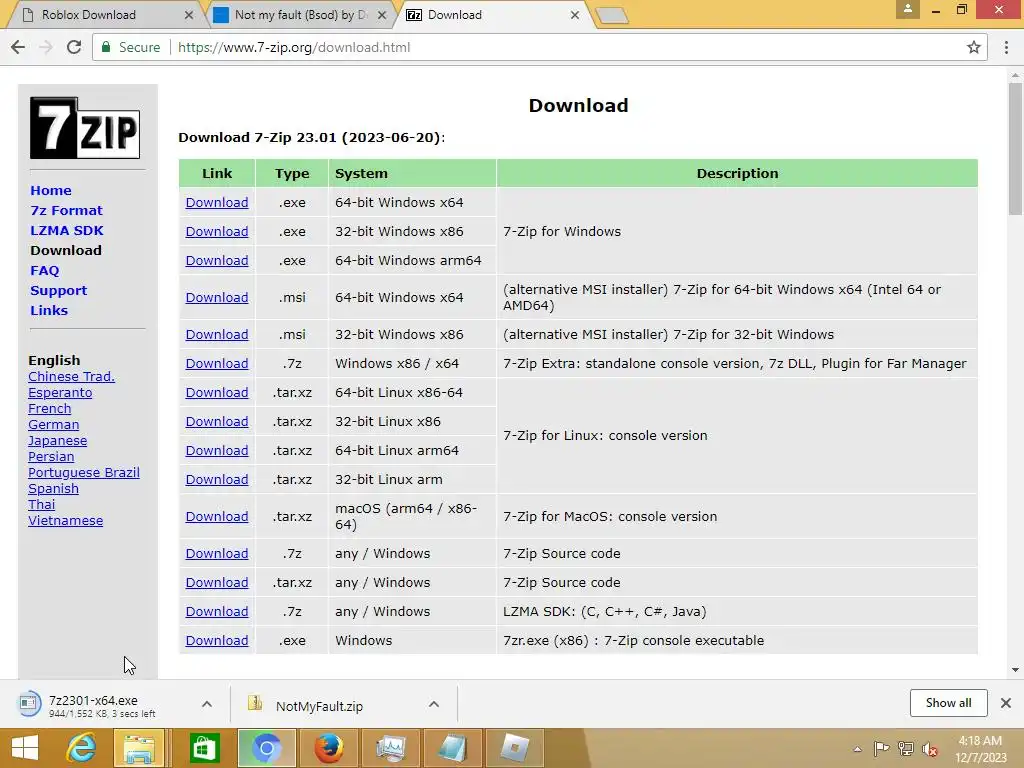The image size is (1024, 768).
Task: Open Windows Store from taskbar
Action: (204, 748)
